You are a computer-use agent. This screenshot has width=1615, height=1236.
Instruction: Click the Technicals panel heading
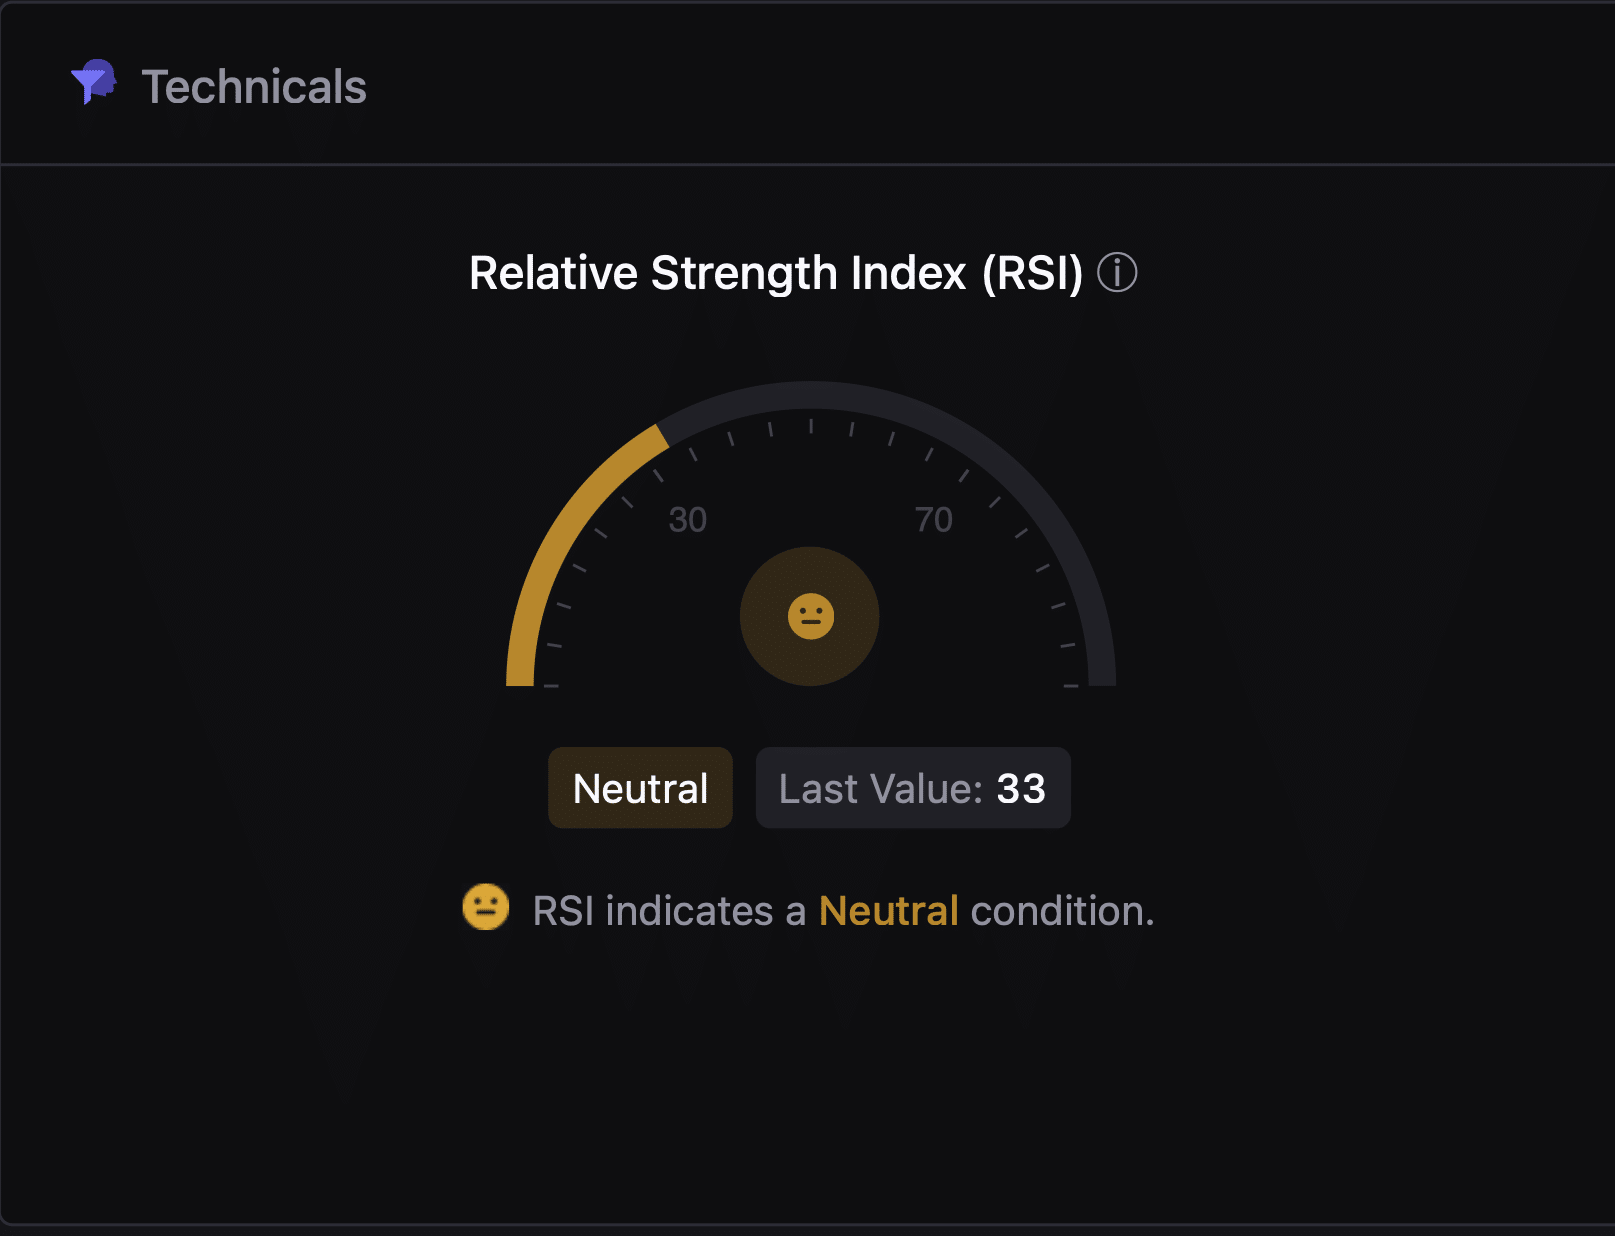pos(254,87)
